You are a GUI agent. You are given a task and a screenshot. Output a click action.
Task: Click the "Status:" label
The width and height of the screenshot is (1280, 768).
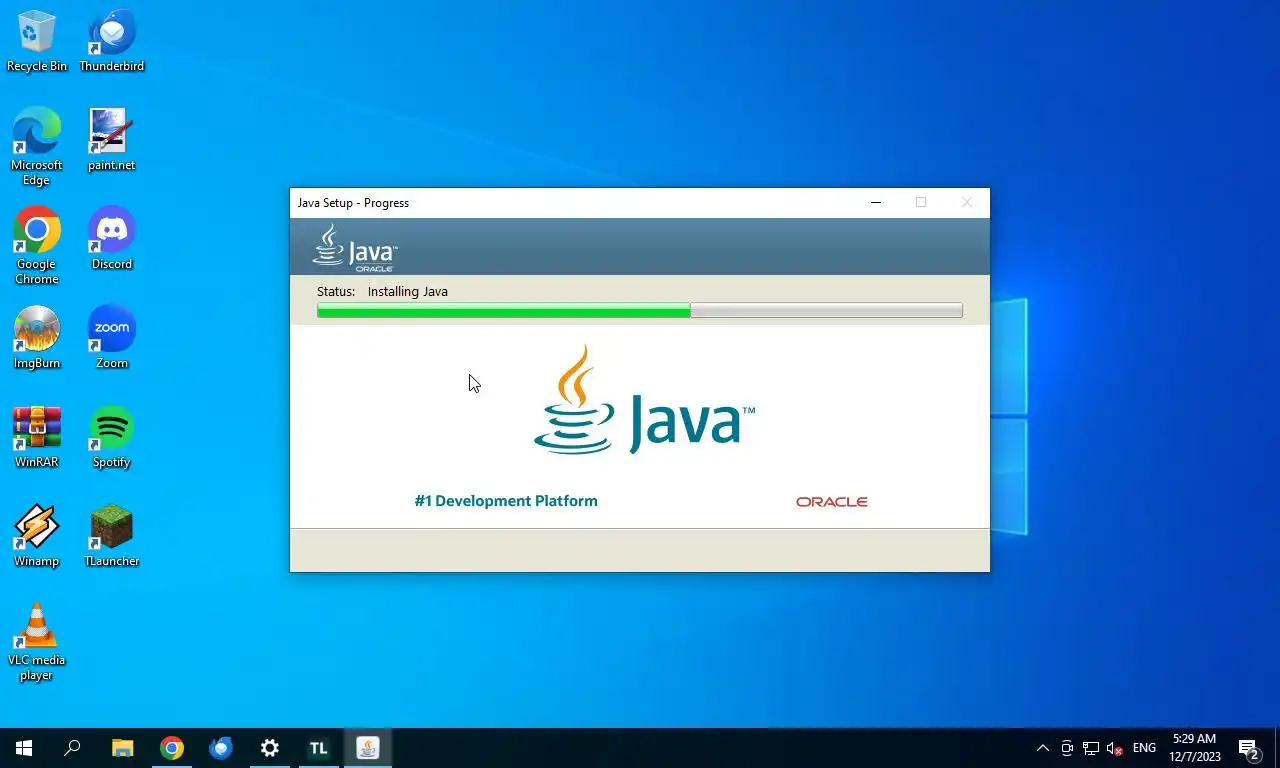coord(336,292)
